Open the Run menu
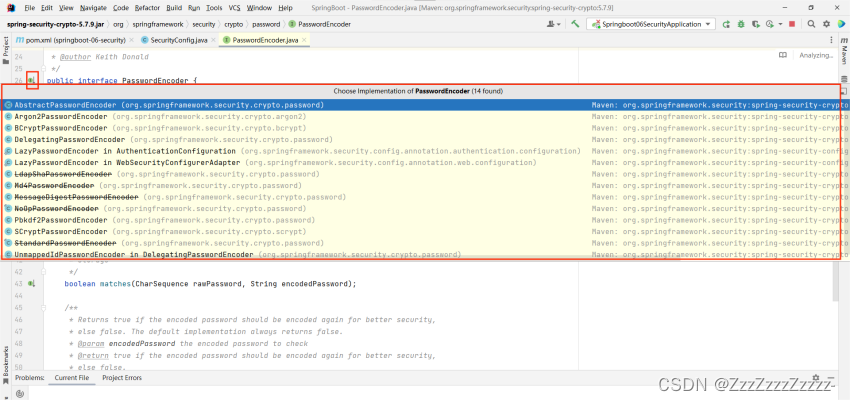The image size is (851, 401). [x=194, y=8]
